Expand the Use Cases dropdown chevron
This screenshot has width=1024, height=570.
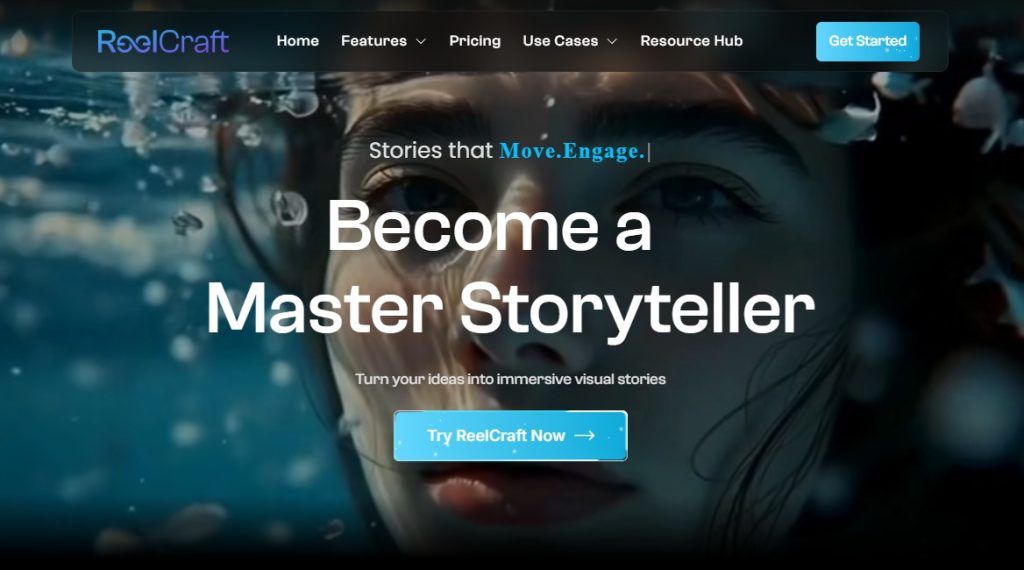pos(612,41)
